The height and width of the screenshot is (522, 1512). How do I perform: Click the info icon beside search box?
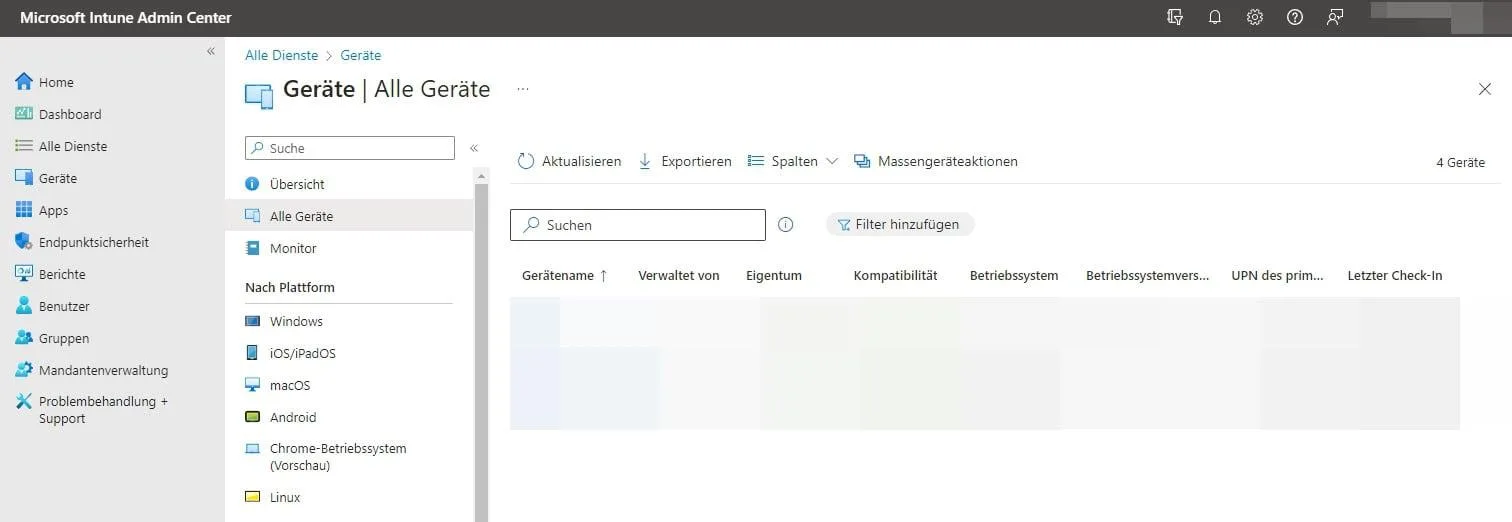[x=785, y=225]
